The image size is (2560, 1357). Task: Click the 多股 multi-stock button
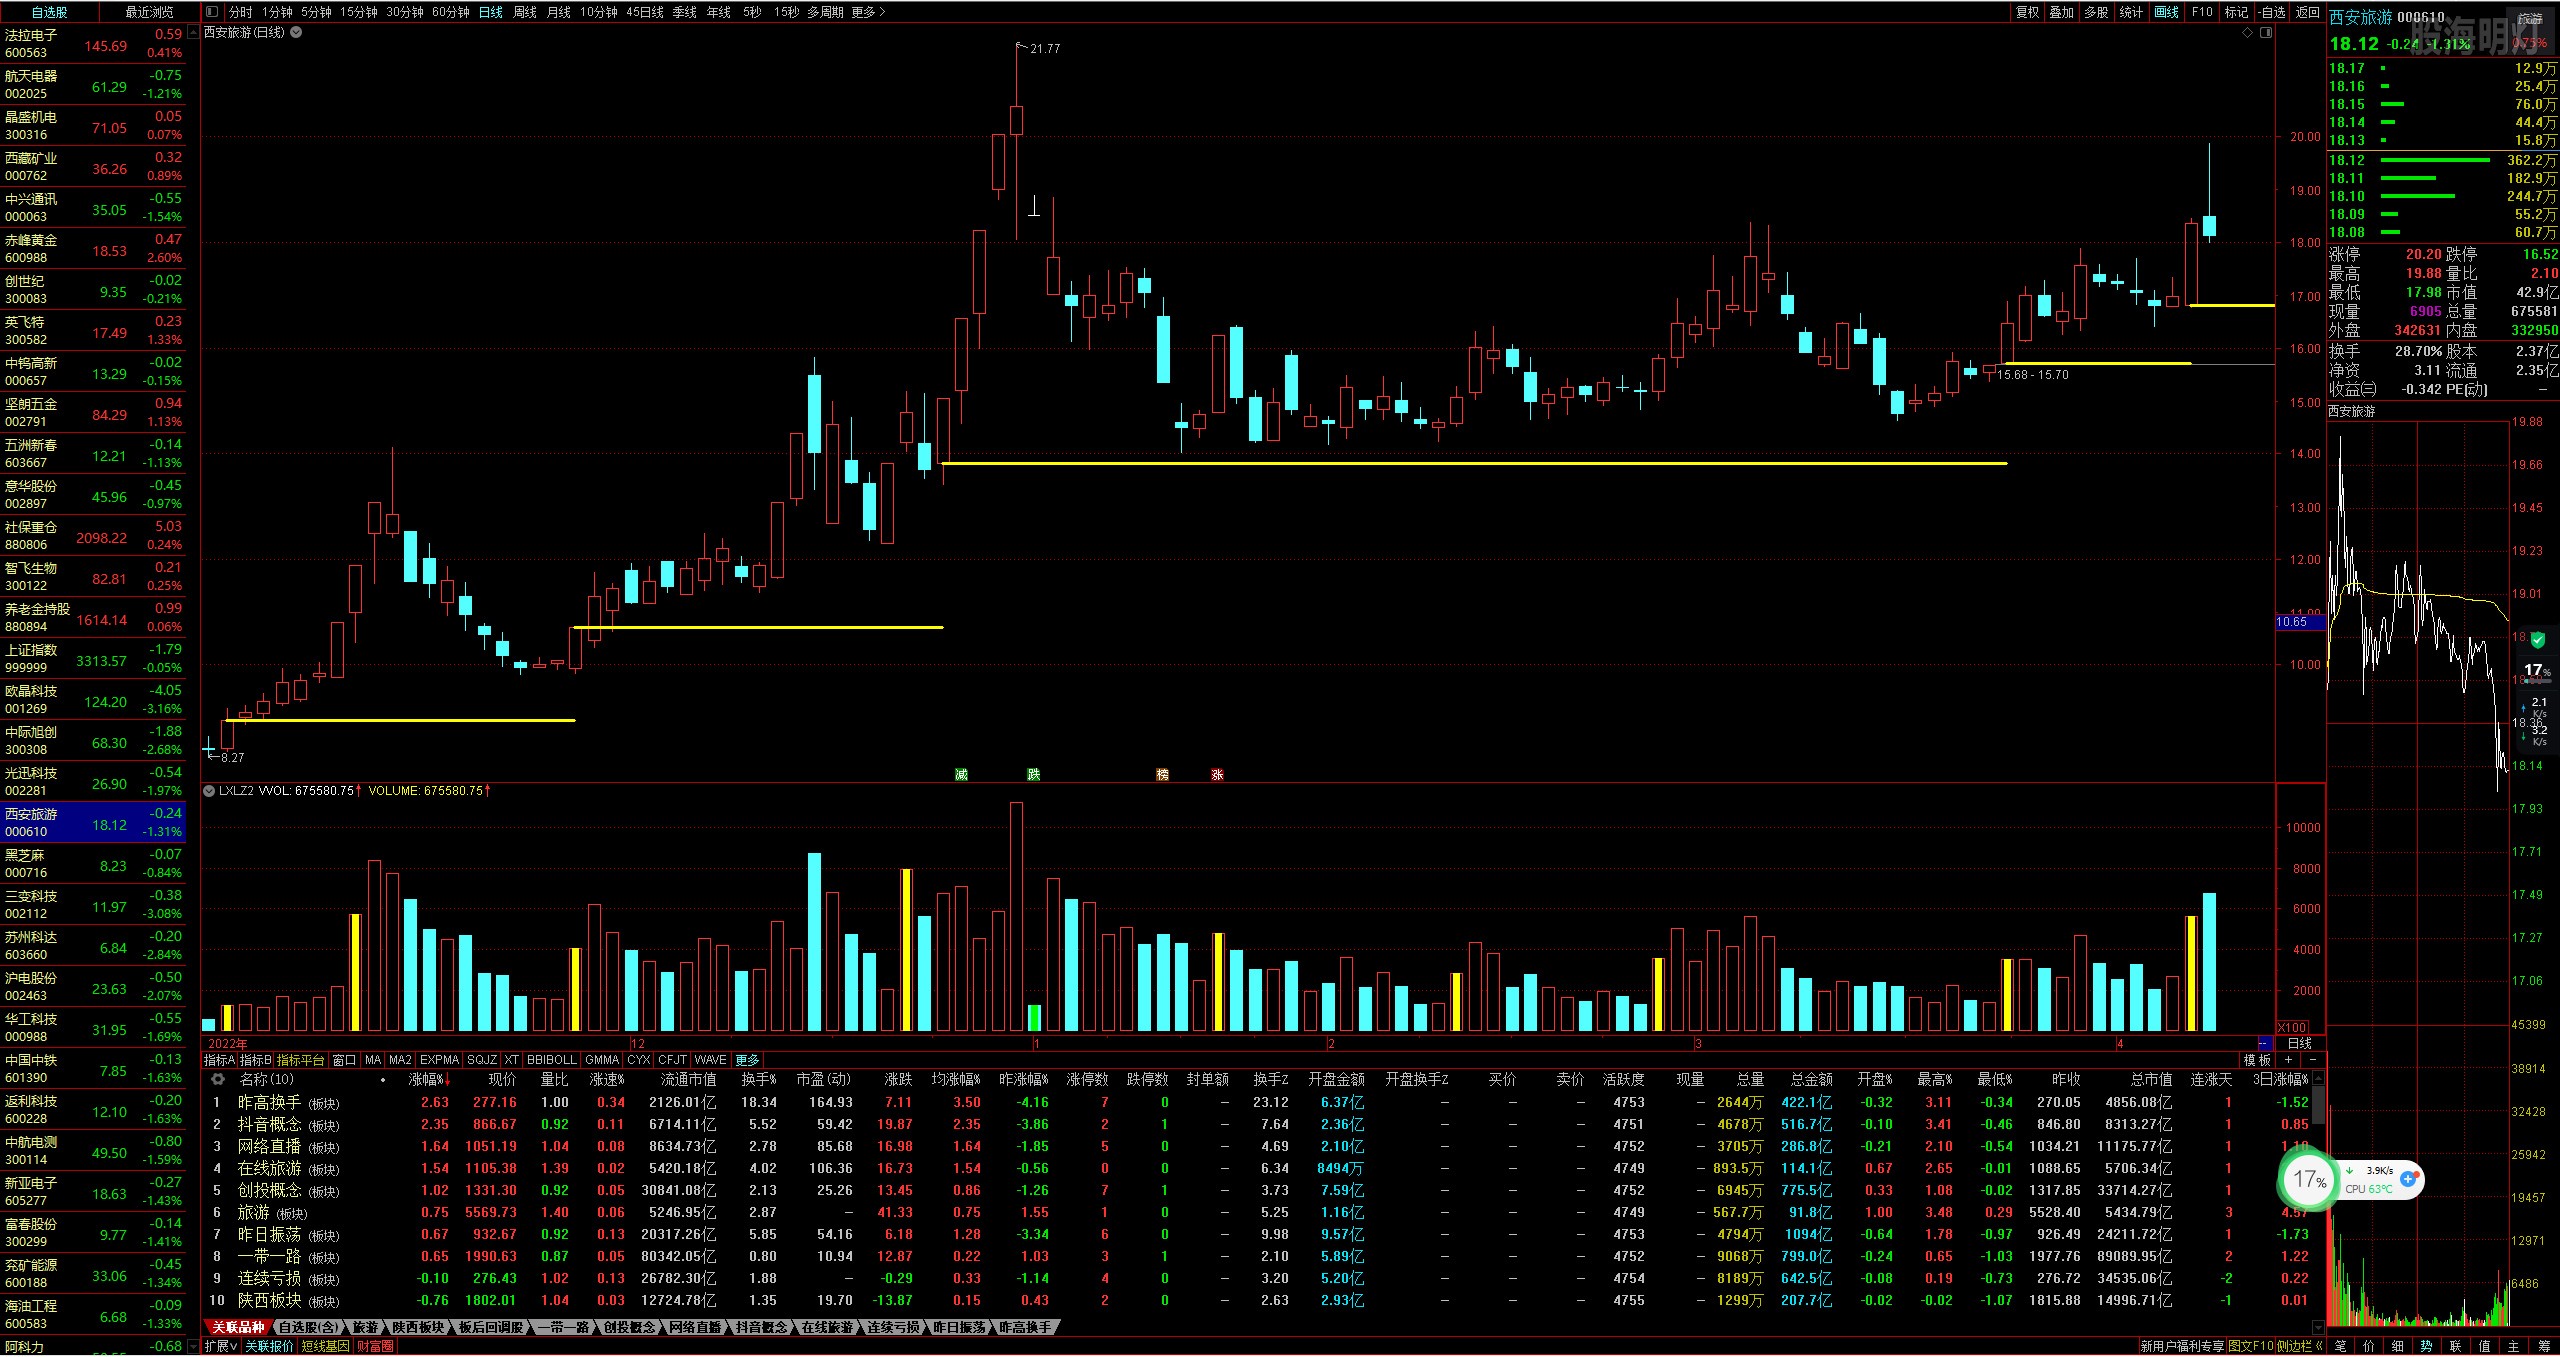2097,12
